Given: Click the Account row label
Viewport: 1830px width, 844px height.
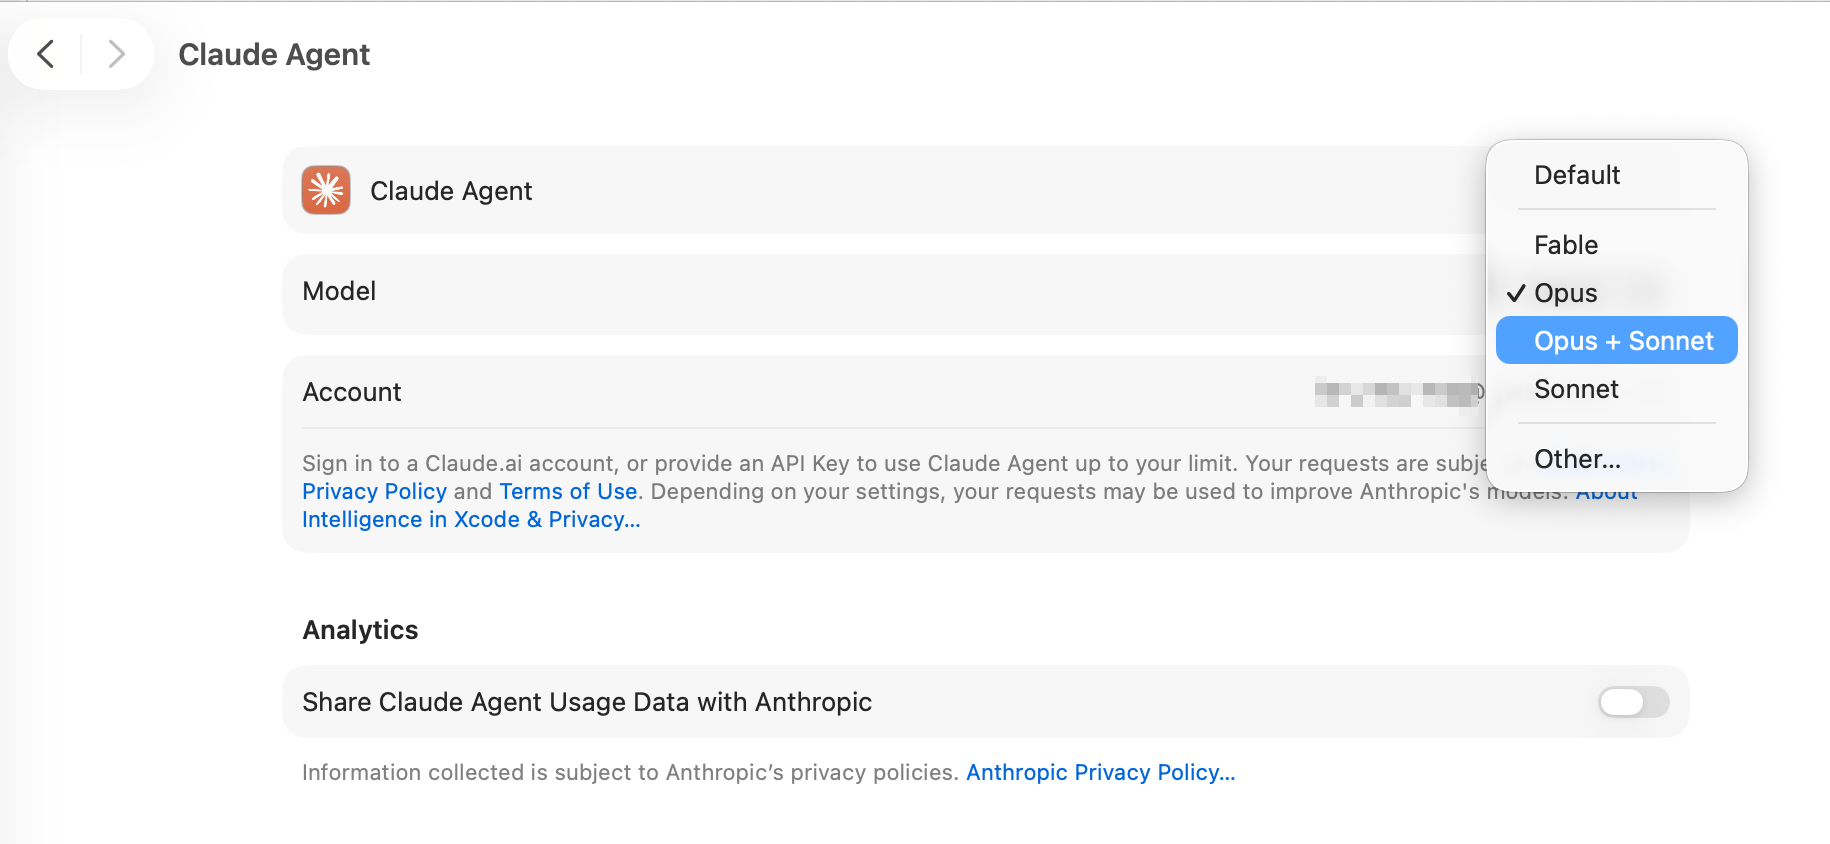Looking at the screenshot, I should 352,392.
